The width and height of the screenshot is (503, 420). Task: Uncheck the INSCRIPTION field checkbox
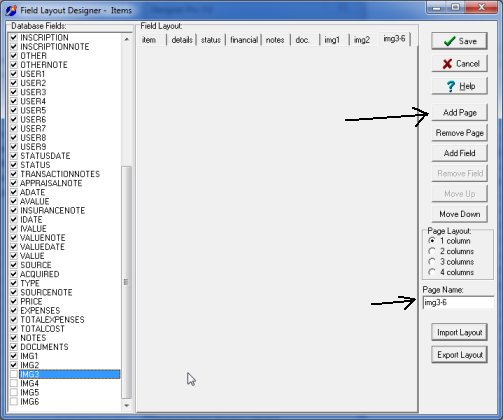(x=14, y=37)
